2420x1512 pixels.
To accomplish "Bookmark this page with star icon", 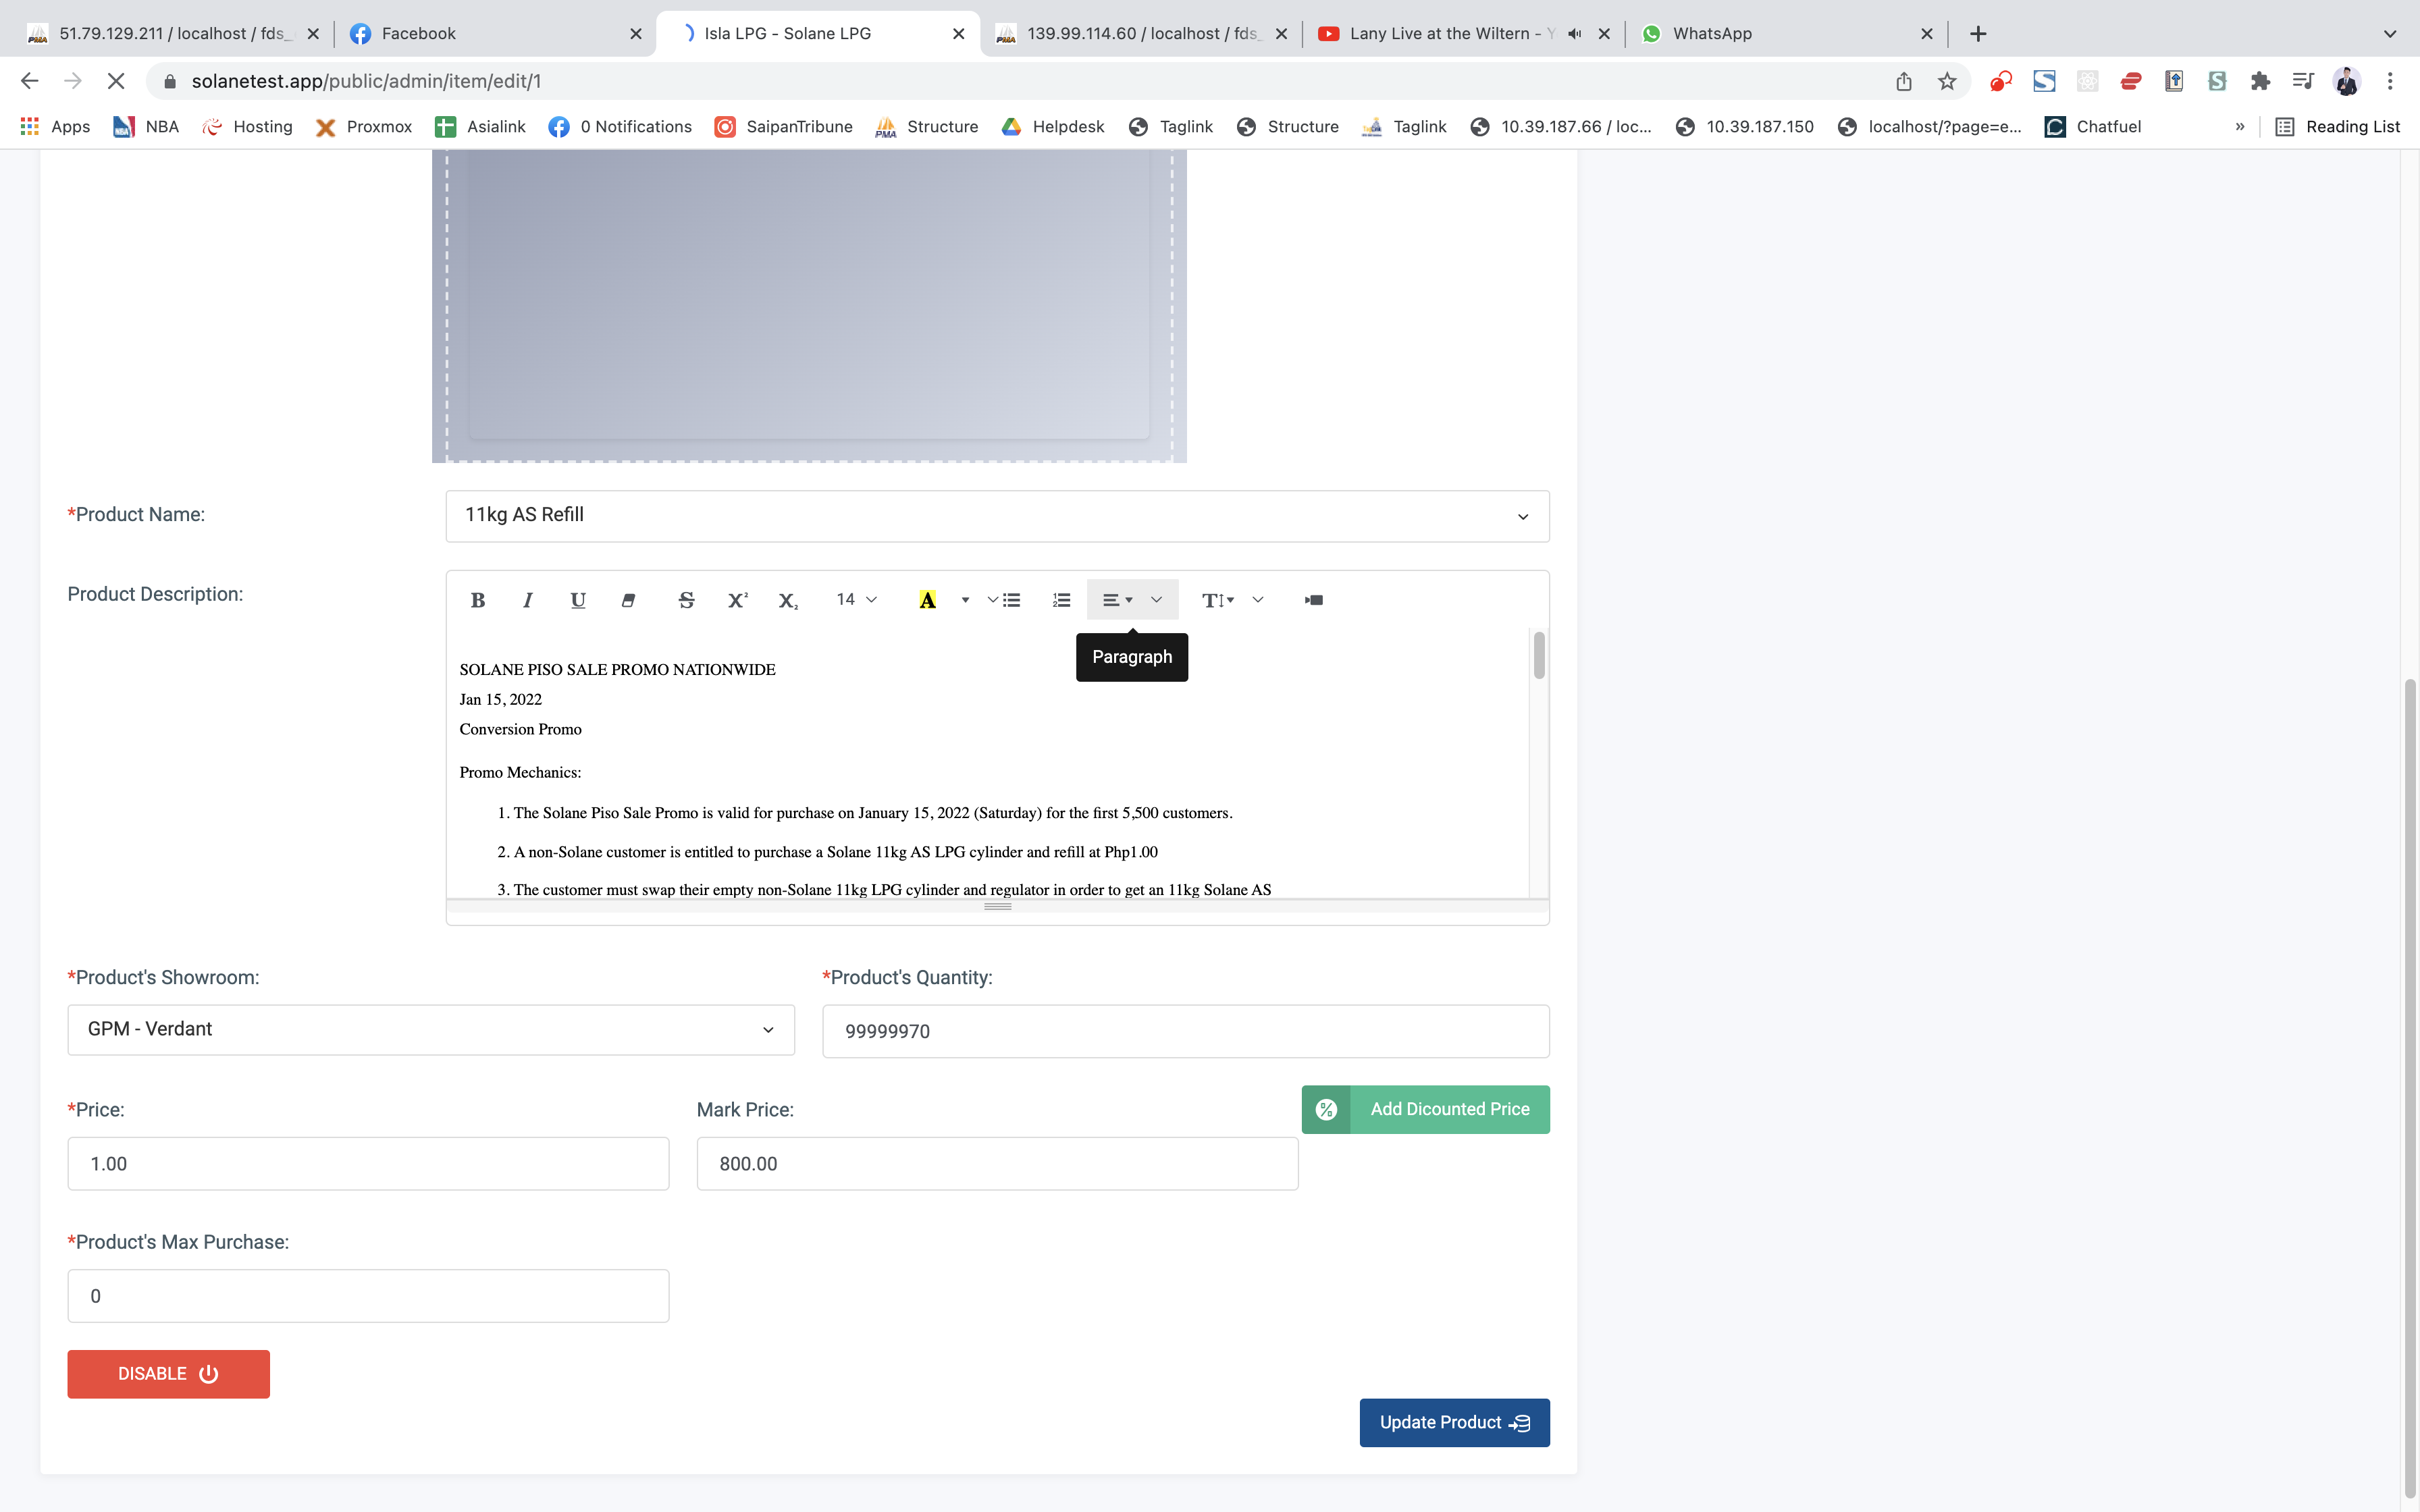I will (x=1946, y=81).
